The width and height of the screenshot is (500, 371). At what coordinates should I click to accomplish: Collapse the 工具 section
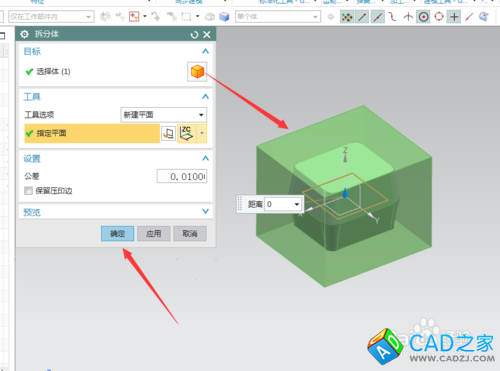click(x=205, y=97)
